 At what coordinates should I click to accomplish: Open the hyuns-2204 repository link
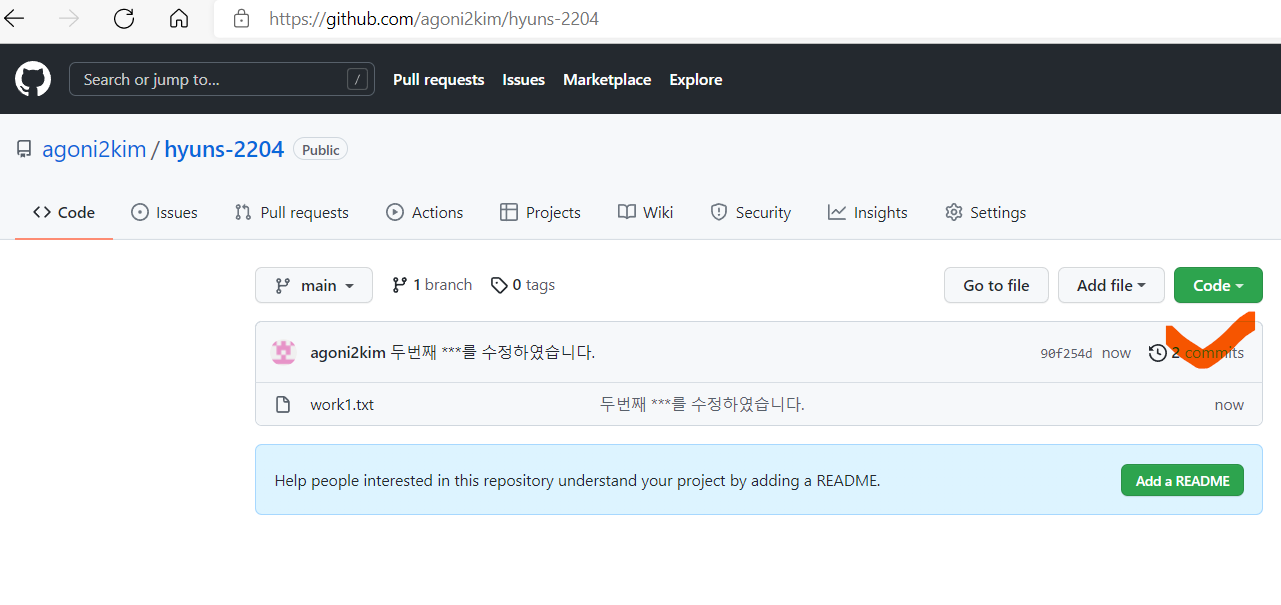[x=224, y=150]
